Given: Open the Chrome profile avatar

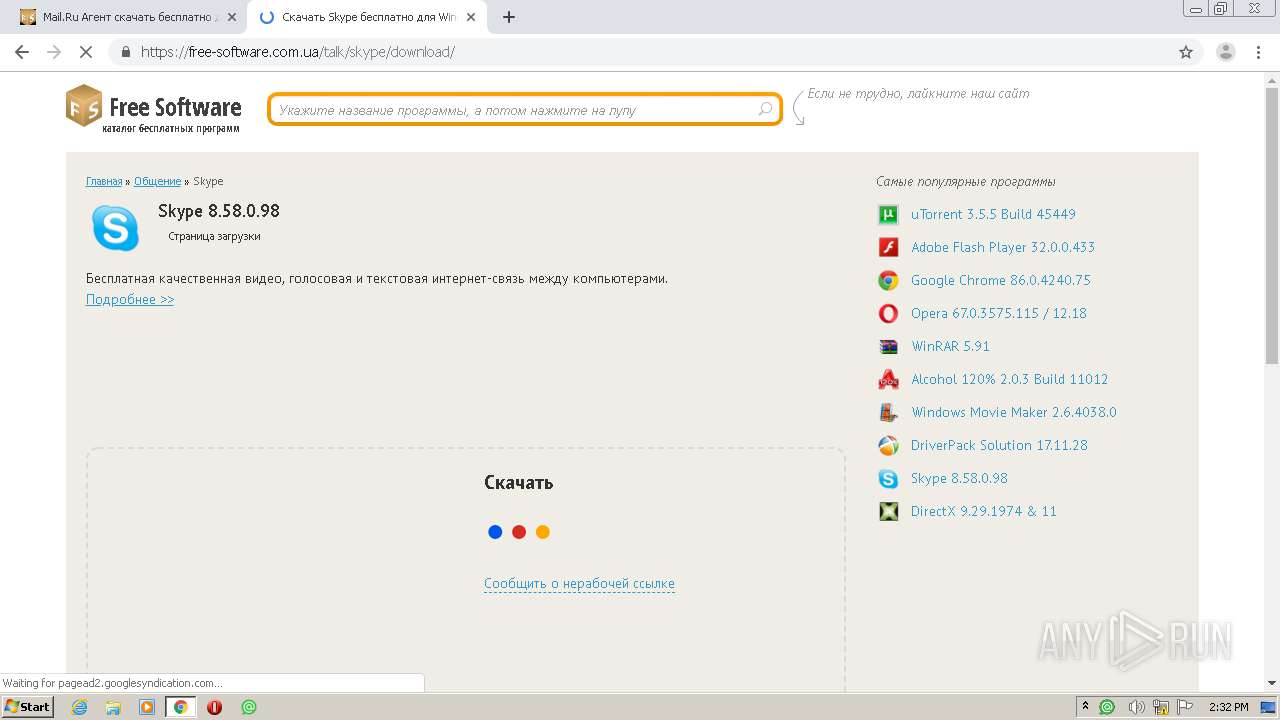Looking at the screenshot, I should (x=1226, y=52).
